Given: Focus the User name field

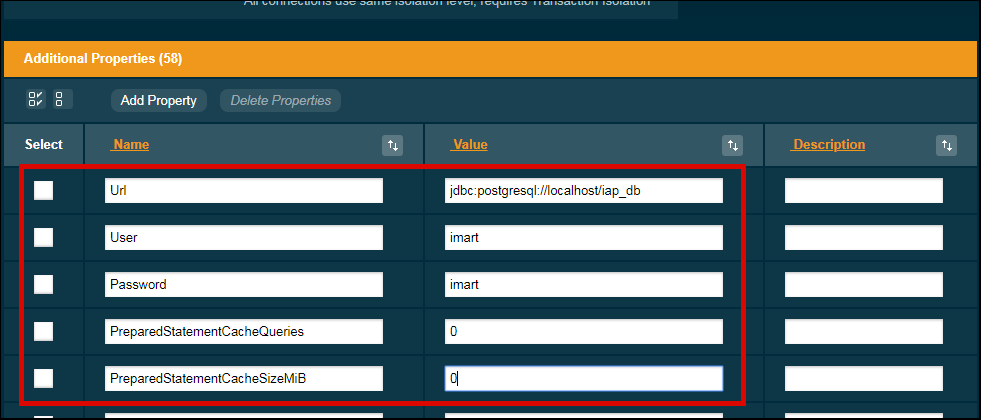Looking at the screenshot, I should coord(244,238).
